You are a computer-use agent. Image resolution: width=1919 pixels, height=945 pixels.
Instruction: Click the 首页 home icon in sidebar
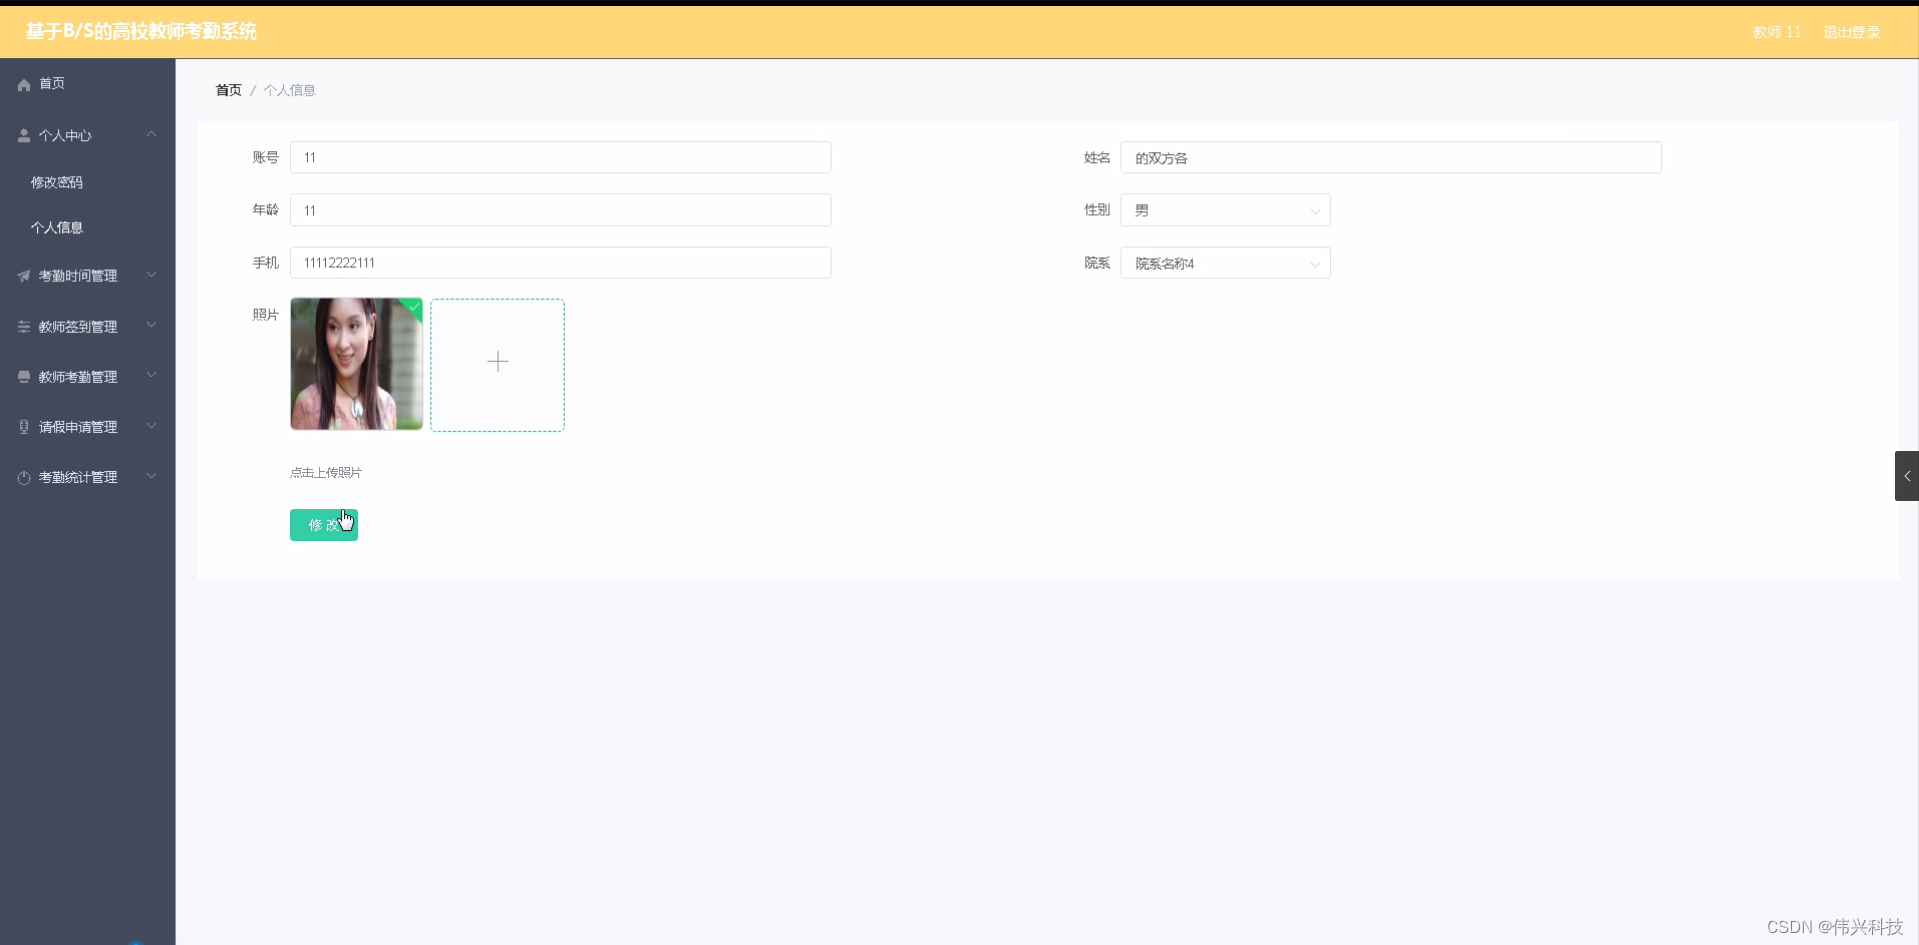coord(23,84)
